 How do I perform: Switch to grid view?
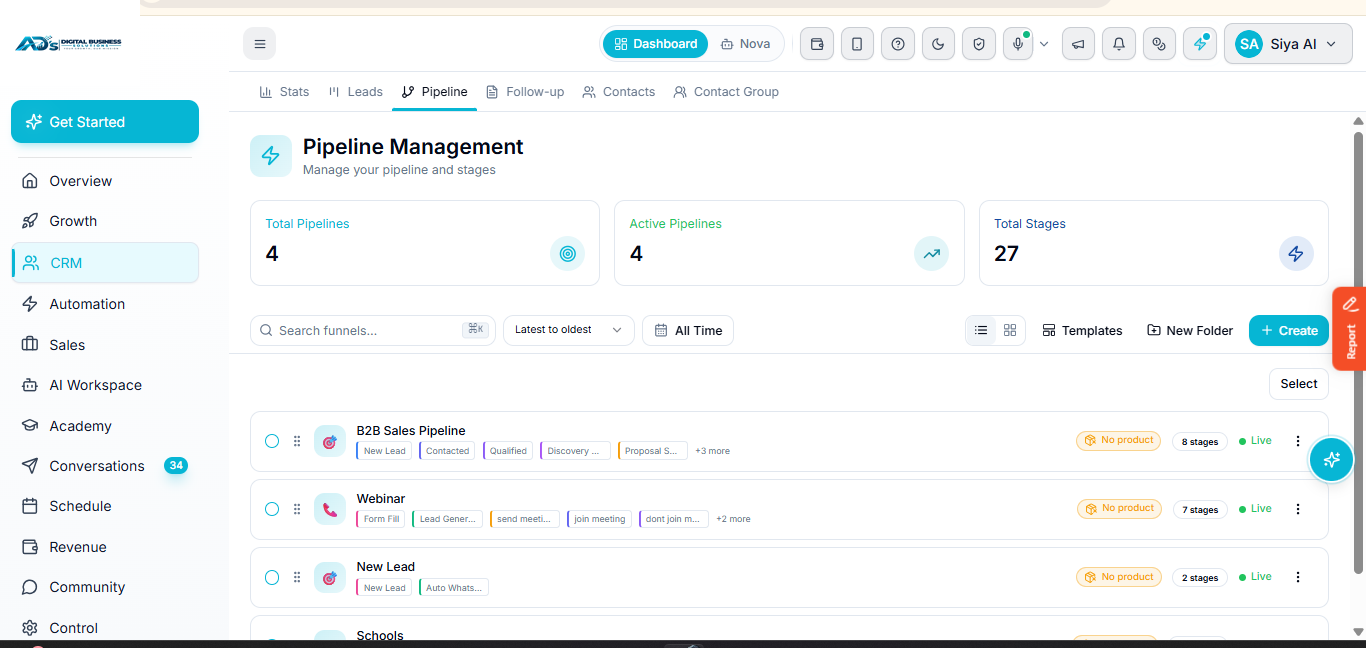click(x=1010, y=330)
